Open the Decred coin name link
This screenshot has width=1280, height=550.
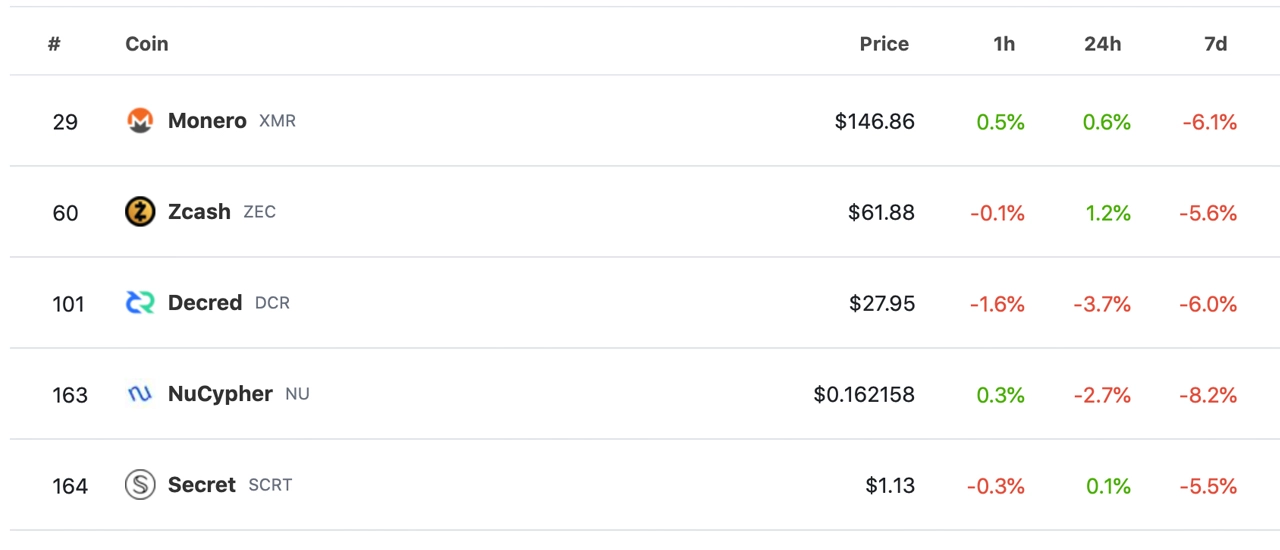[x=205, y=303]
